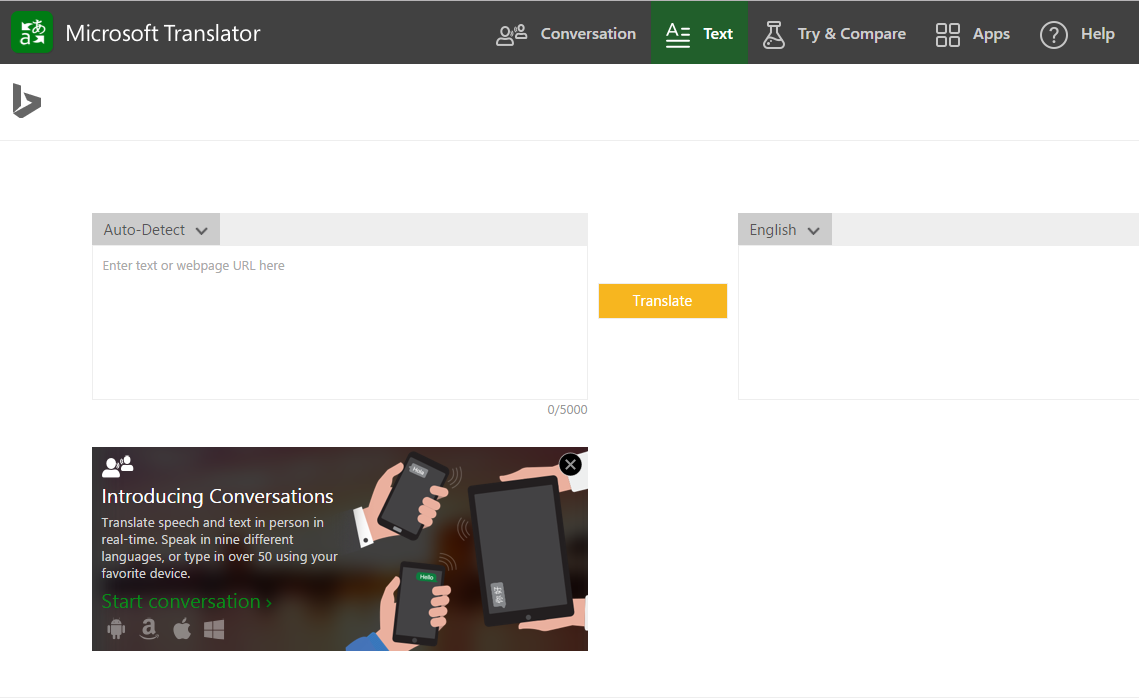Click the Apple platform icon
This screenshot has height=698, width=1139.
coord(182,628)
